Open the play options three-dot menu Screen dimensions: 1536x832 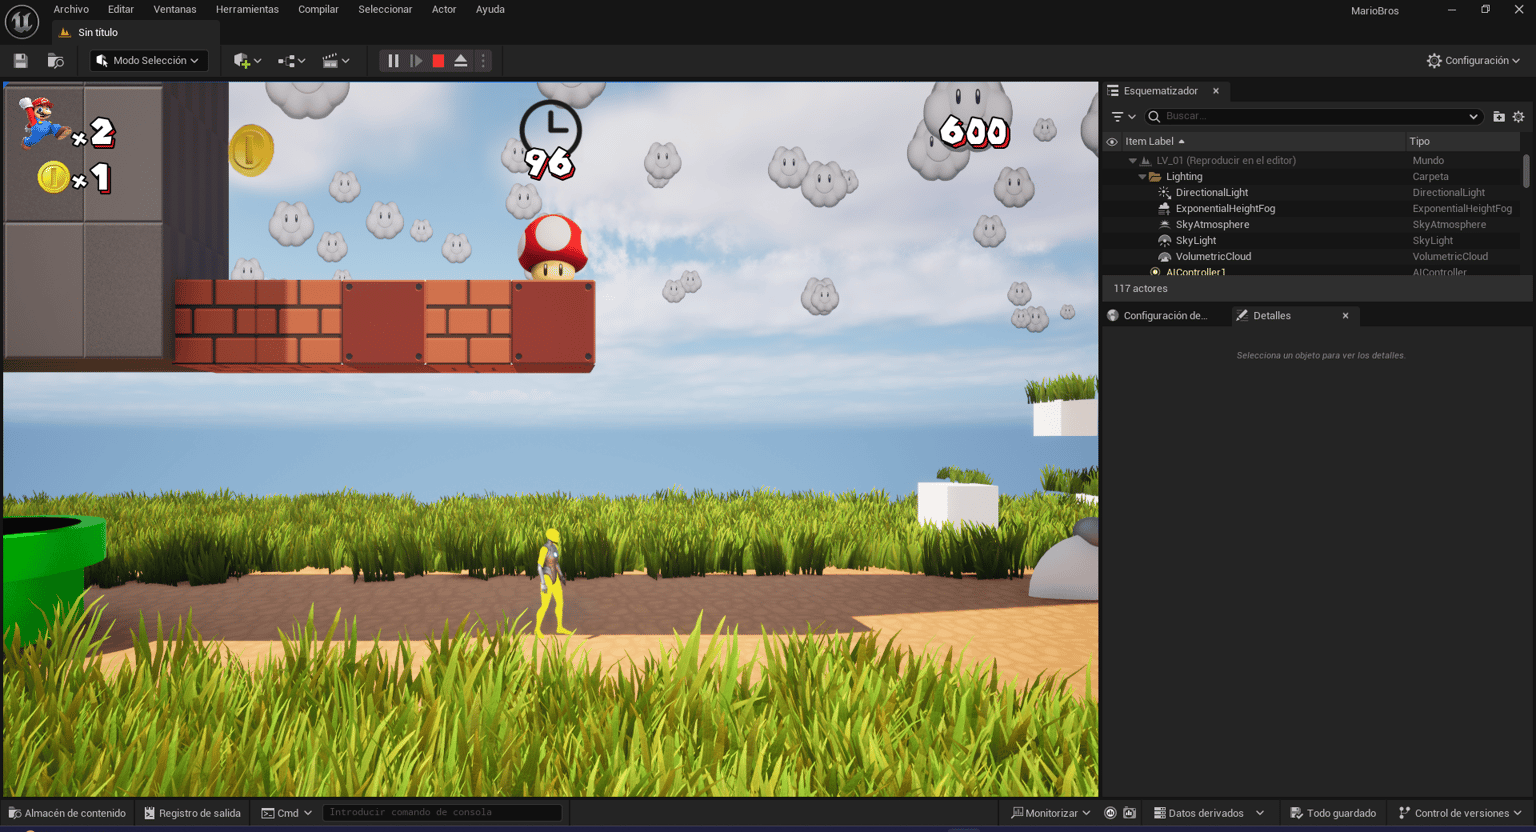pos(483,61)
